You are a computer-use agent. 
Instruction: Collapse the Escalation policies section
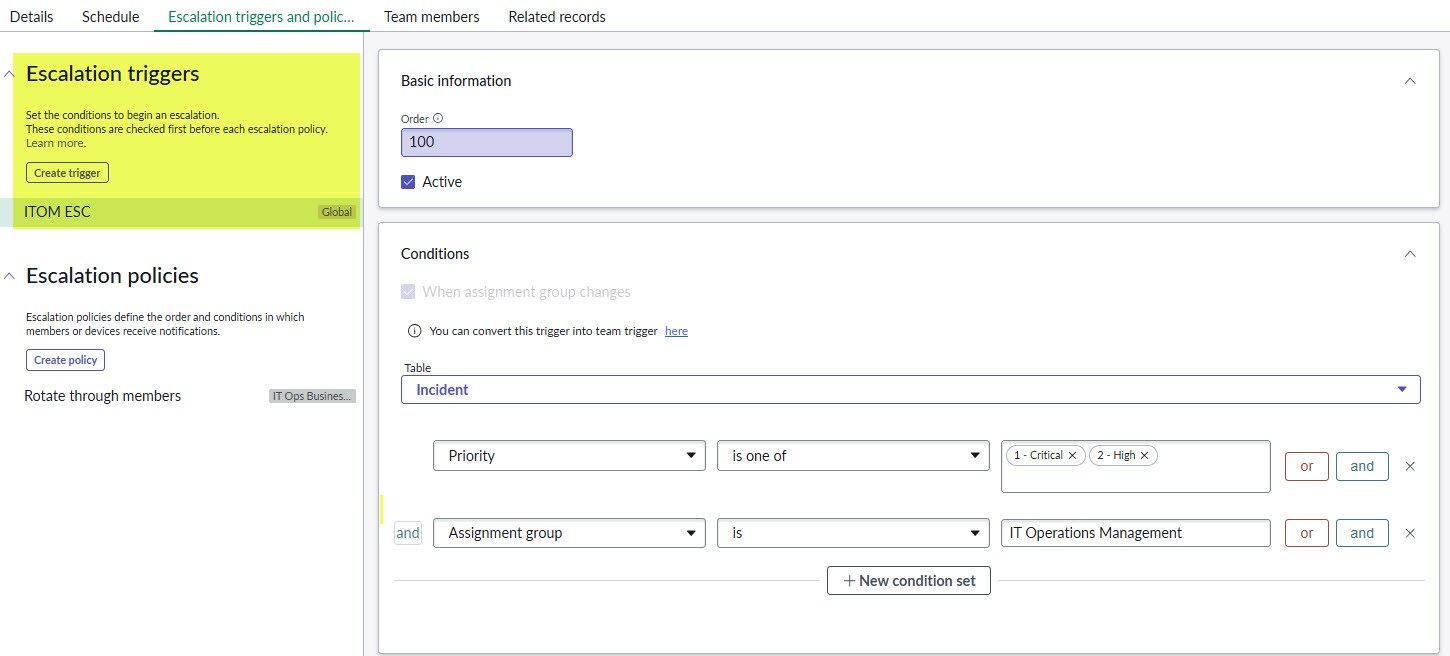pos(9,276)
